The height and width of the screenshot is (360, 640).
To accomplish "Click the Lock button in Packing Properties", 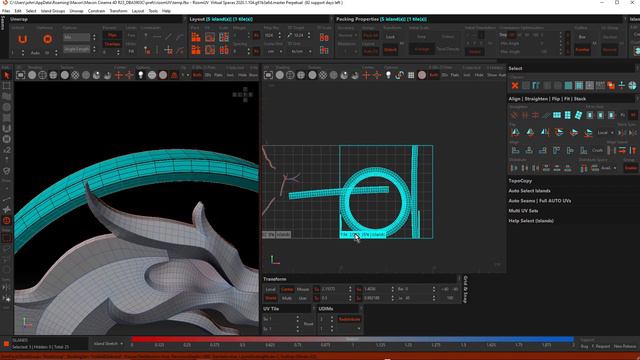I will point(390,36).
